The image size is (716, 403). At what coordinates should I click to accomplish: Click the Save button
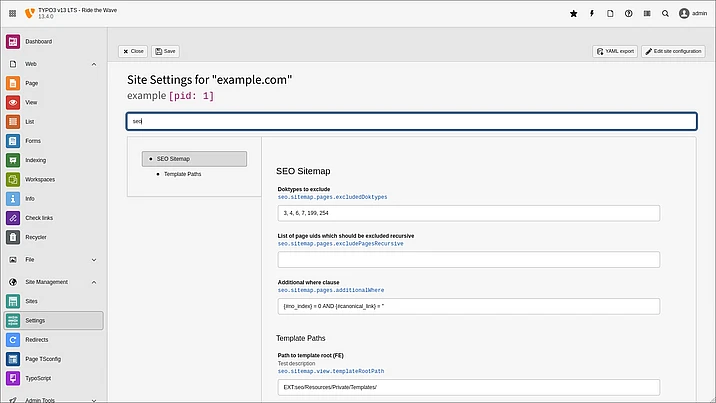coord(165,51)
